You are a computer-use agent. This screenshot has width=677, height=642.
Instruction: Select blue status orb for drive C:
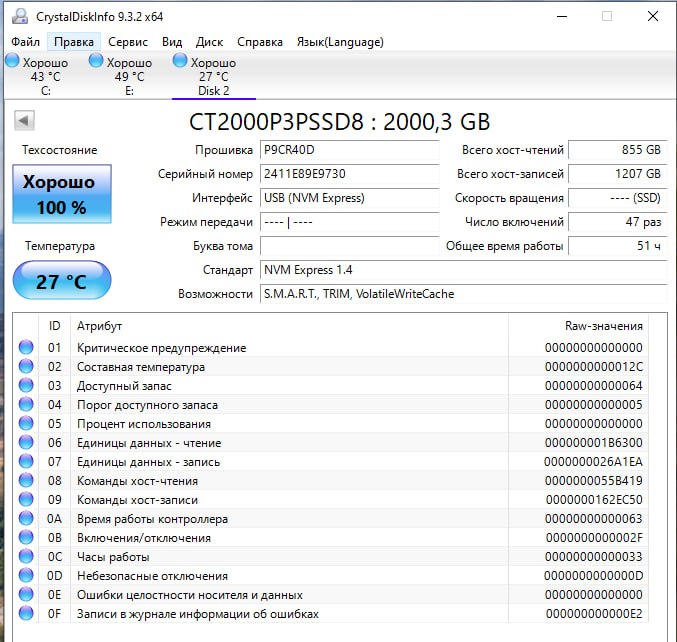click(12, 60)
